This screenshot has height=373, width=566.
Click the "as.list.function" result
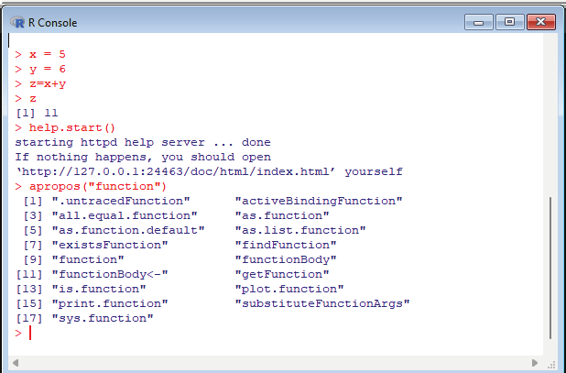[300, 230]
